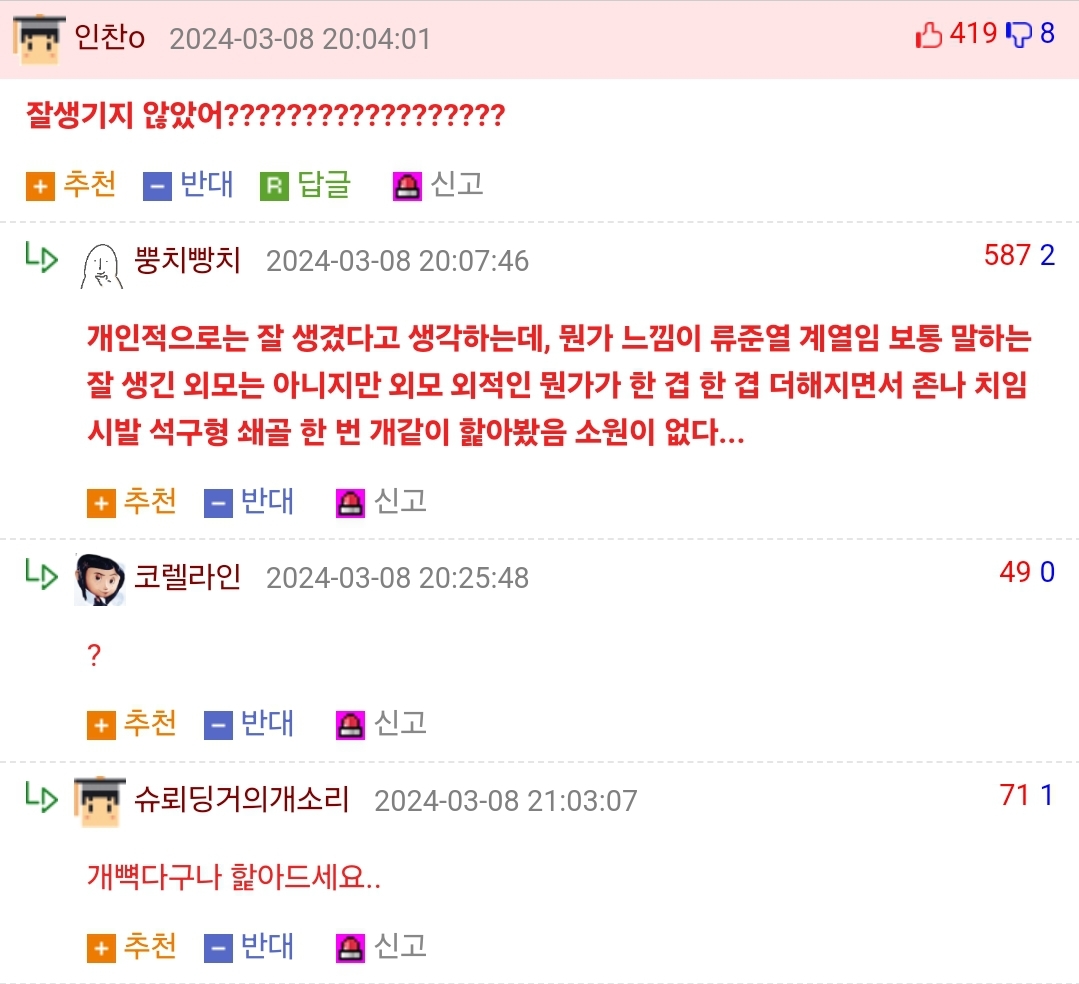Screen dimensions: 1079x984
Task: Open 뿡치빵치 username link
Action: [x=187, y=260]
